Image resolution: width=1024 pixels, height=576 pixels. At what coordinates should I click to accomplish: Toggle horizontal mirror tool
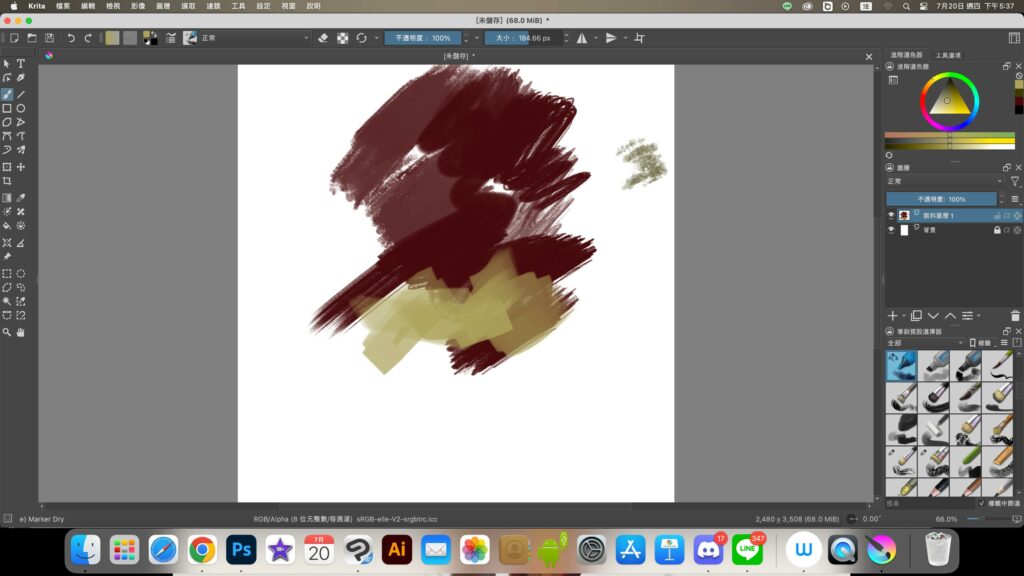point(581,38)
